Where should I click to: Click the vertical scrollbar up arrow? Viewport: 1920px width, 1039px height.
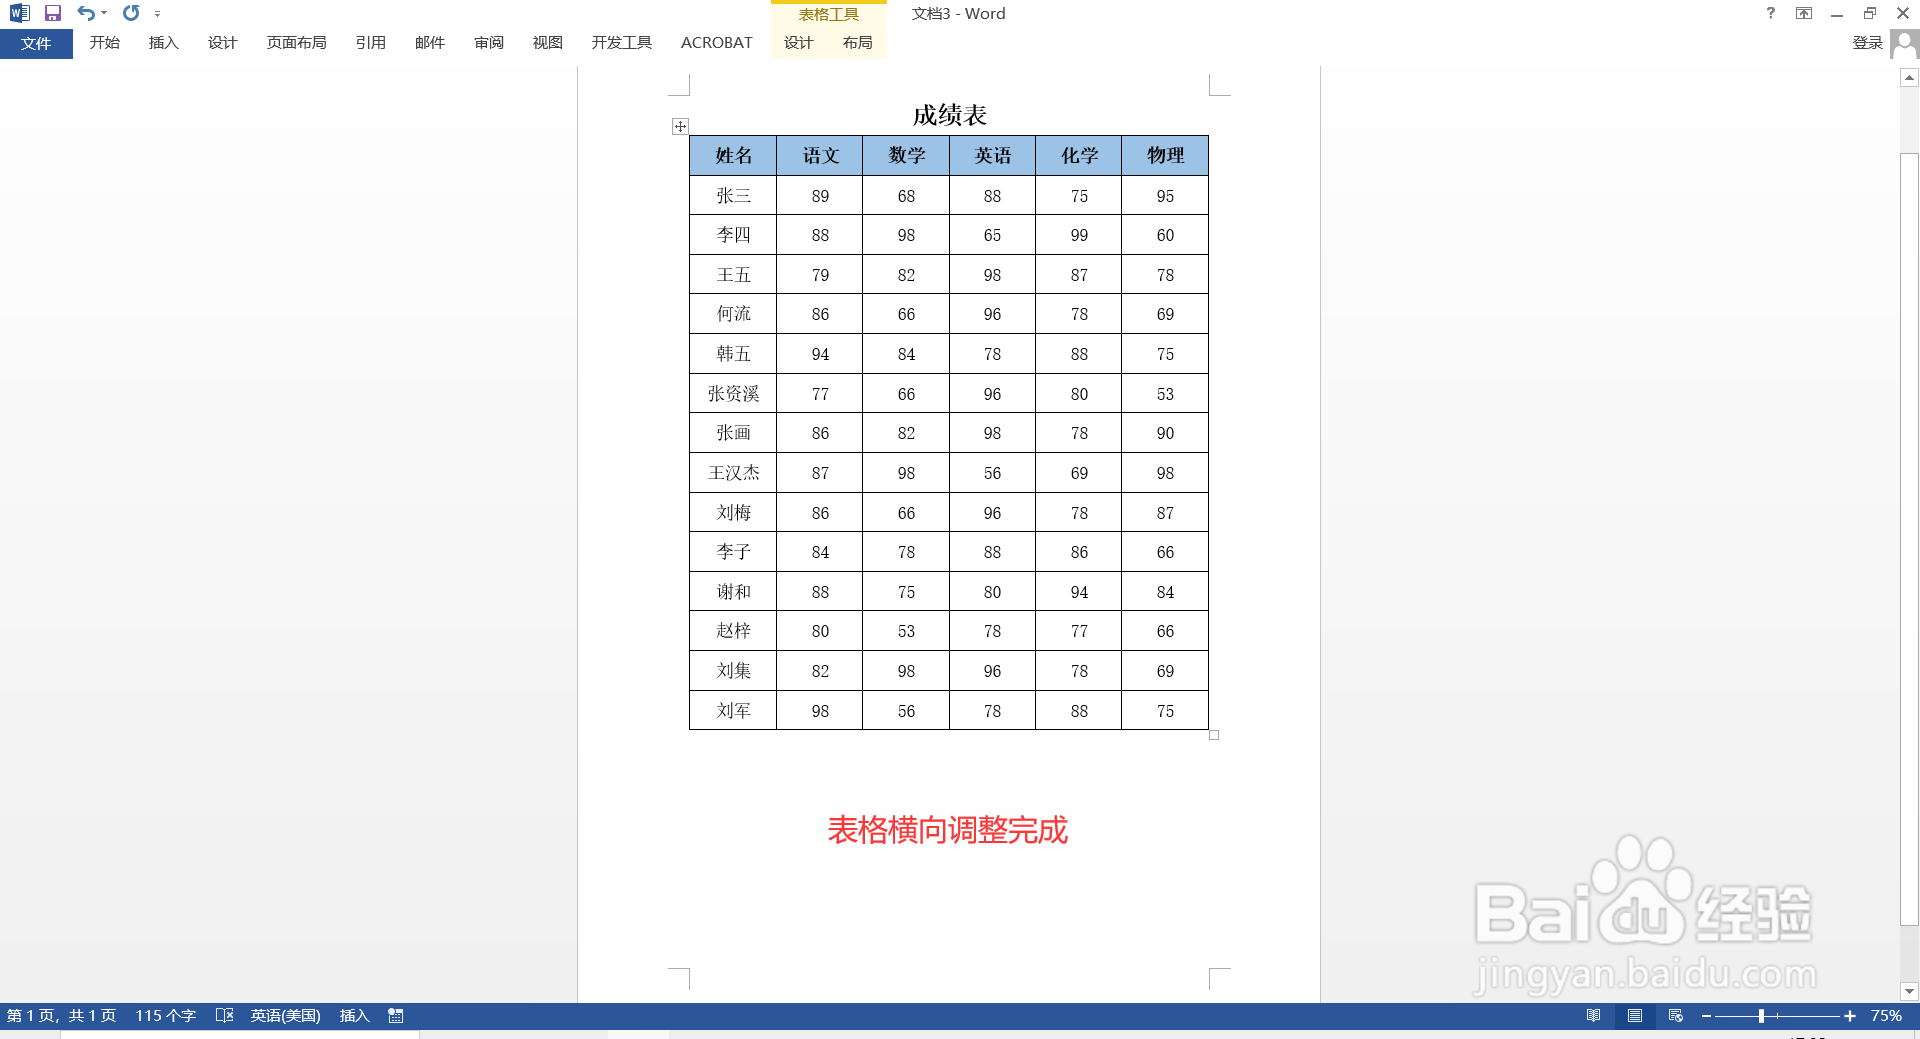[x=1909, y=77]
